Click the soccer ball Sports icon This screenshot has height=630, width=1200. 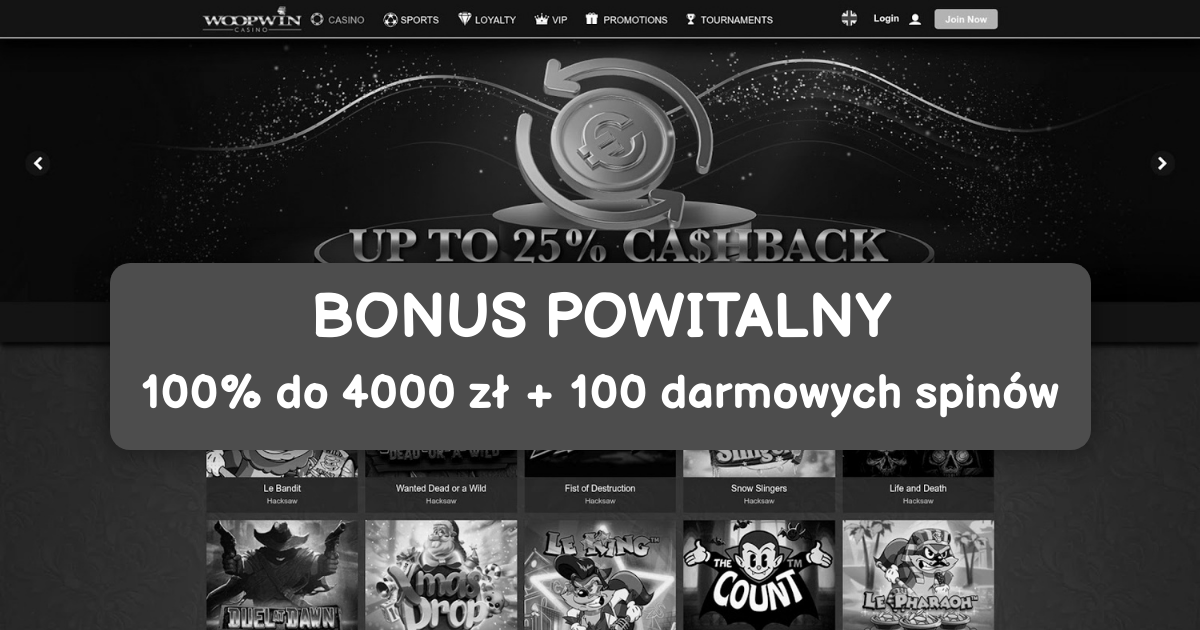pos(390,19)
